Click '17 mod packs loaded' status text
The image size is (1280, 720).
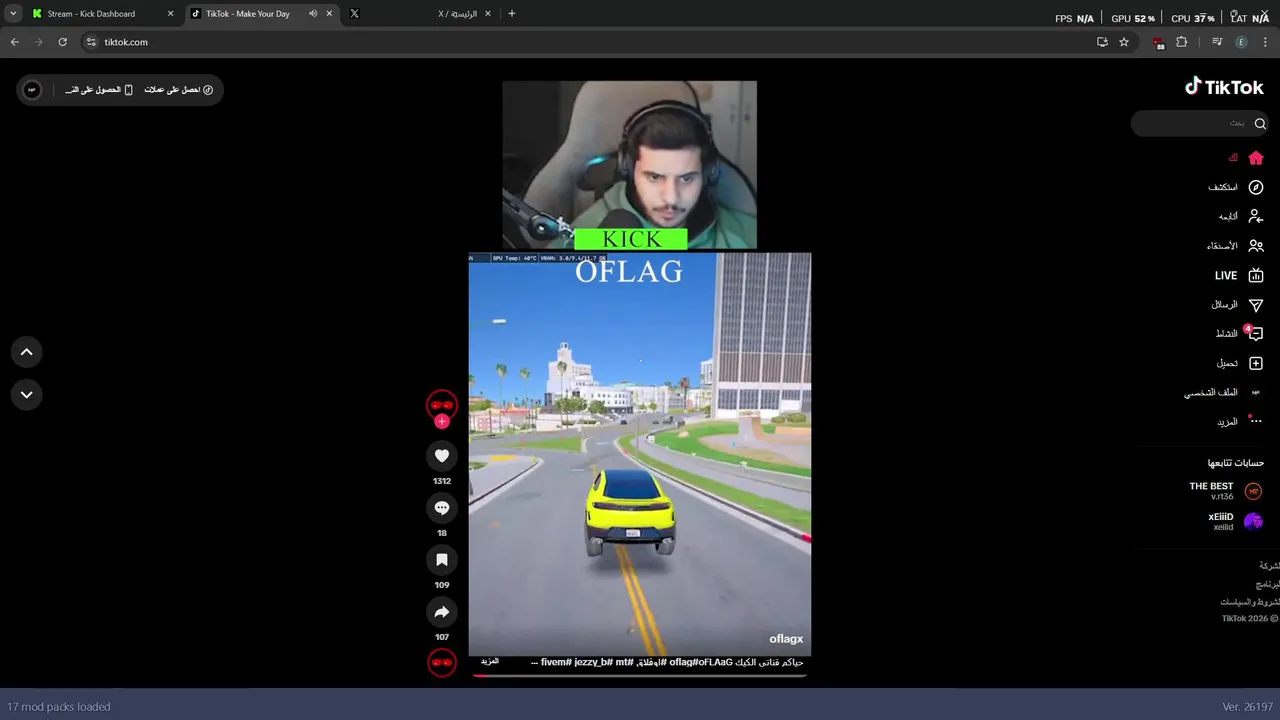tap(59, 706)
